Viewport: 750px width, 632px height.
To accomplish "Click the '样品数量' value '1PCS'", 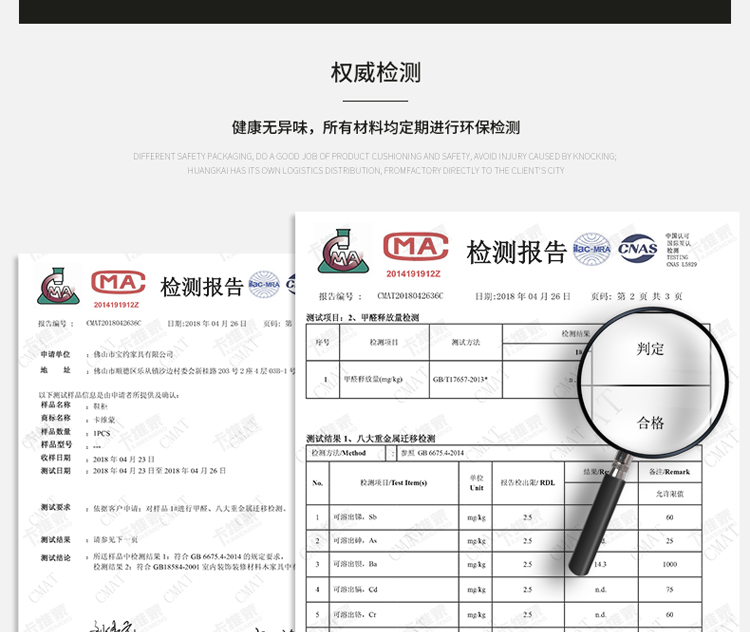I will click(x=101, y=433).
